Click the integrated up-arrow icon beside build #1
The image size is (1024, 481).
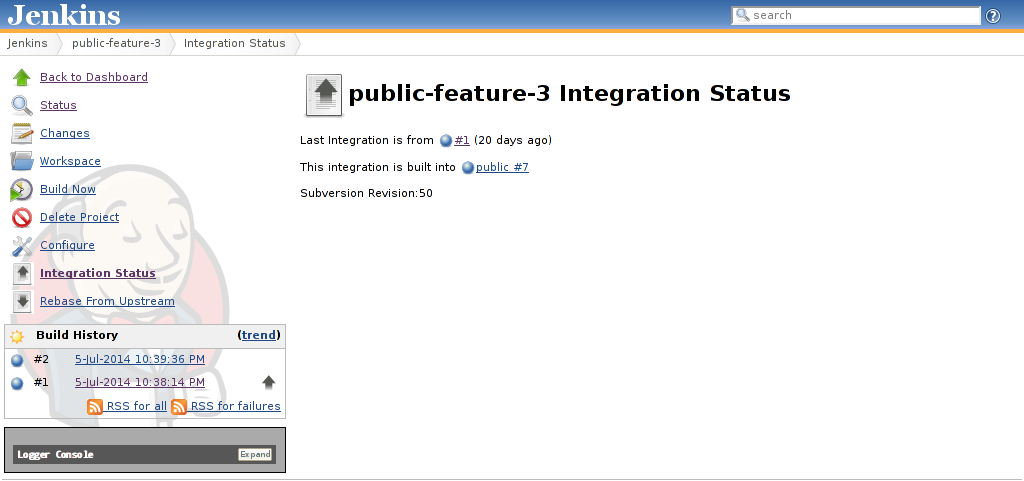(x=268, y=382)
